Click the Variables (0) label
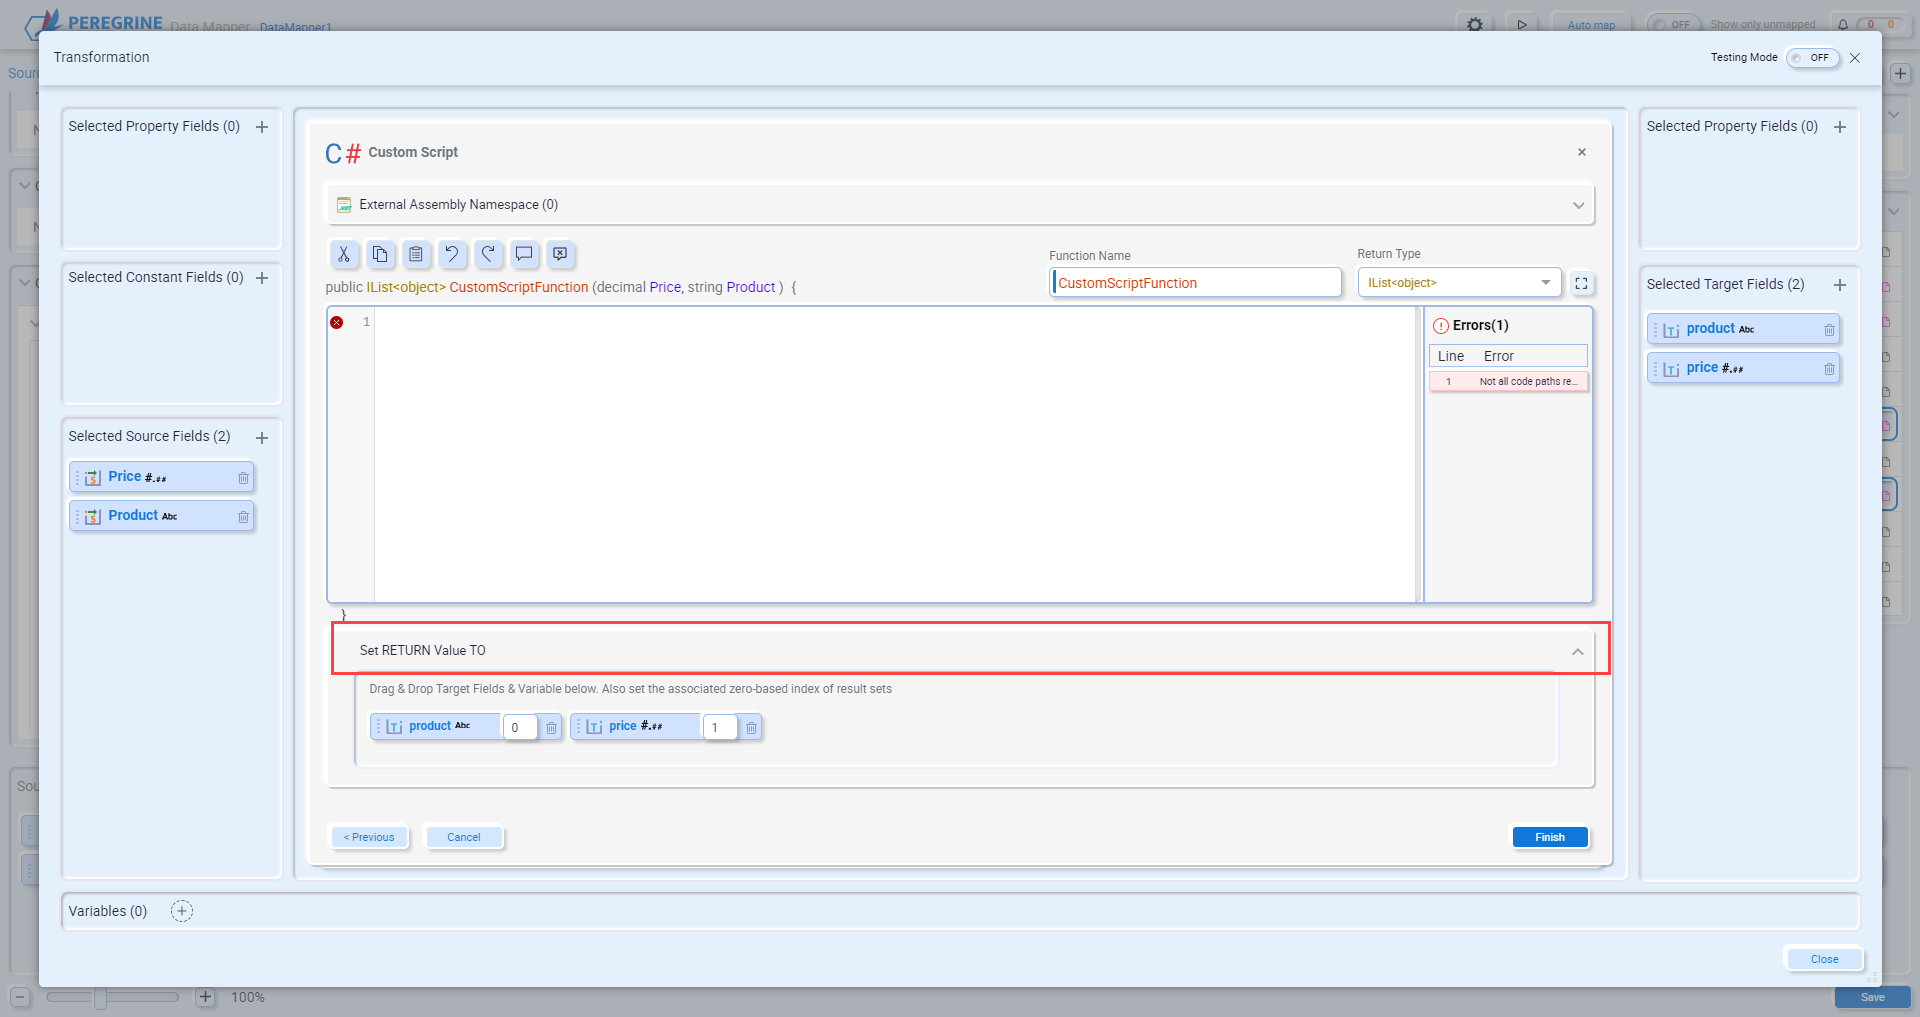This screenshot has height=1017, width=1920. pos(107,911)
